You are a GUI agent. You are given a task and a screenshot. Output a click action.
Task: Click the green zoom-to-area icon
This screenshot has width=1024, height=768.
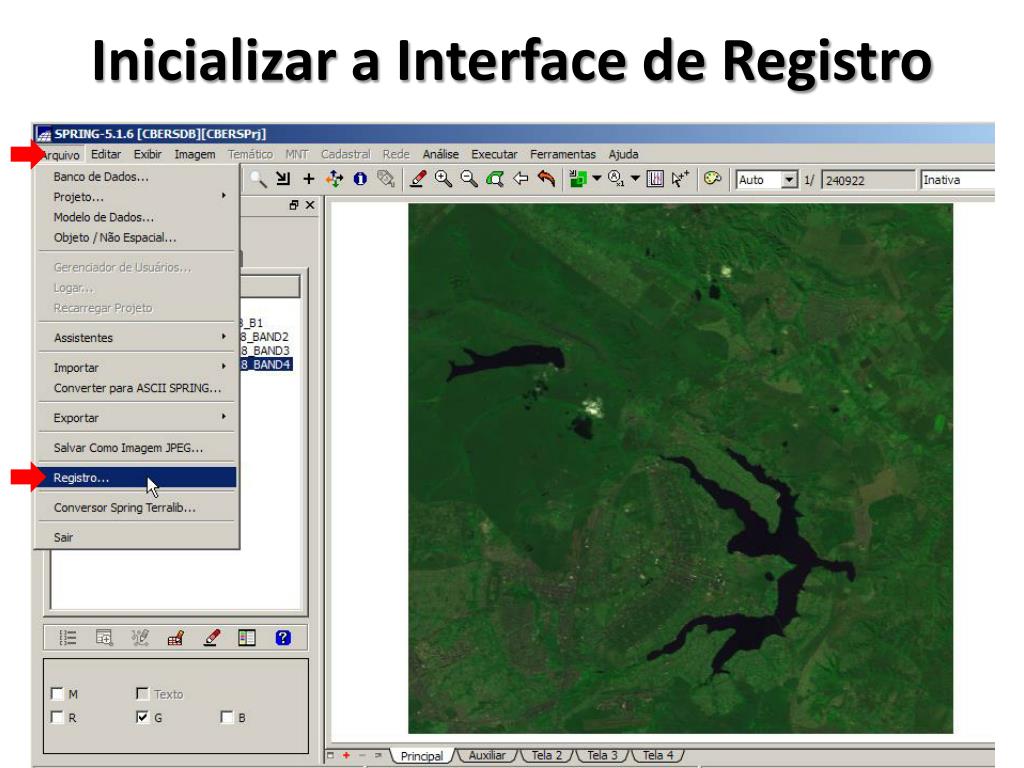click(495, 179)
